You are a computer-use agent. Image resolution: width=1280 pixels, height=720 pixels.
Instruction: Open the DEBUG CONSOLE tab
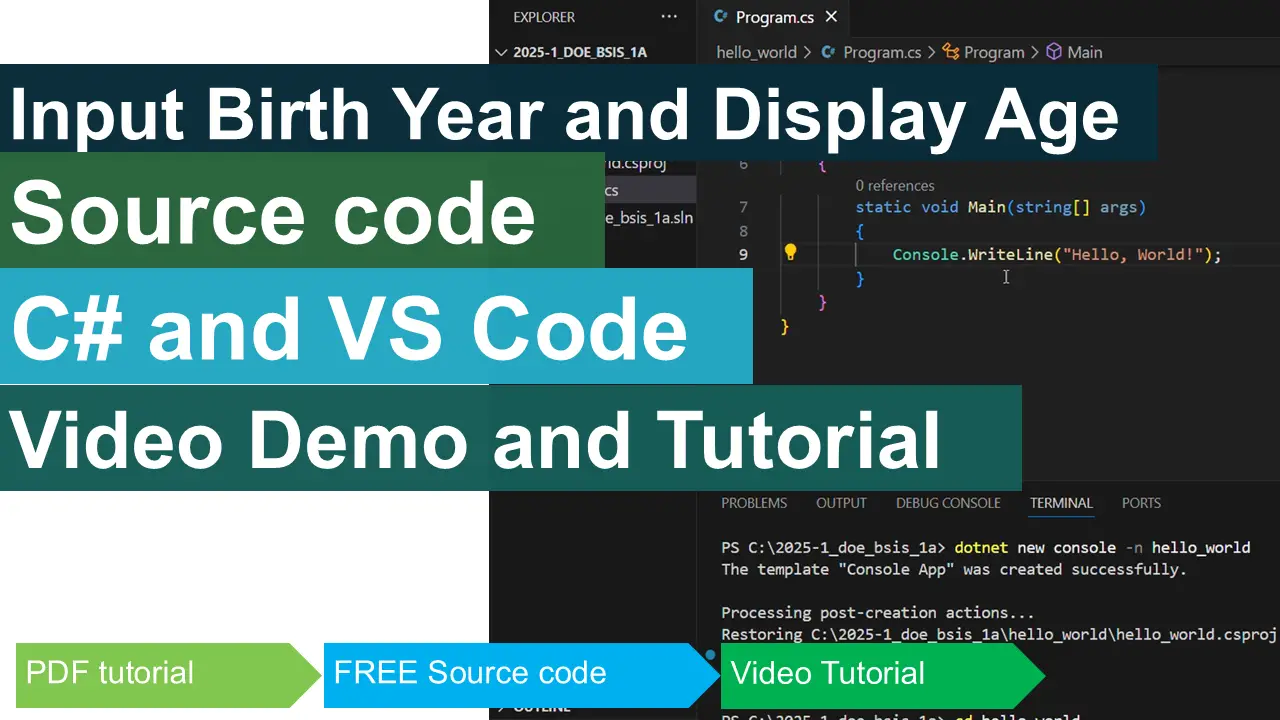(948, 503)
